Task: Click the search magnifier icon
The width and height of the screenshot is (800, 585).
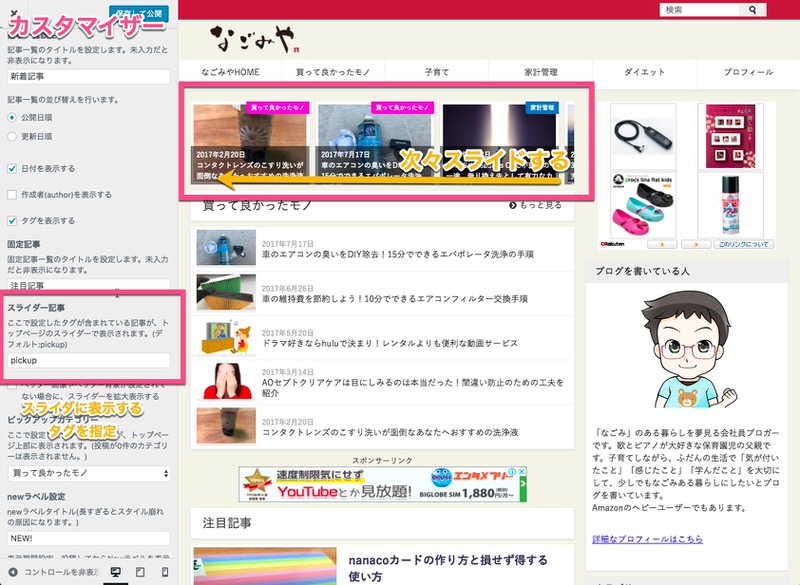Action: coord(753,10)
